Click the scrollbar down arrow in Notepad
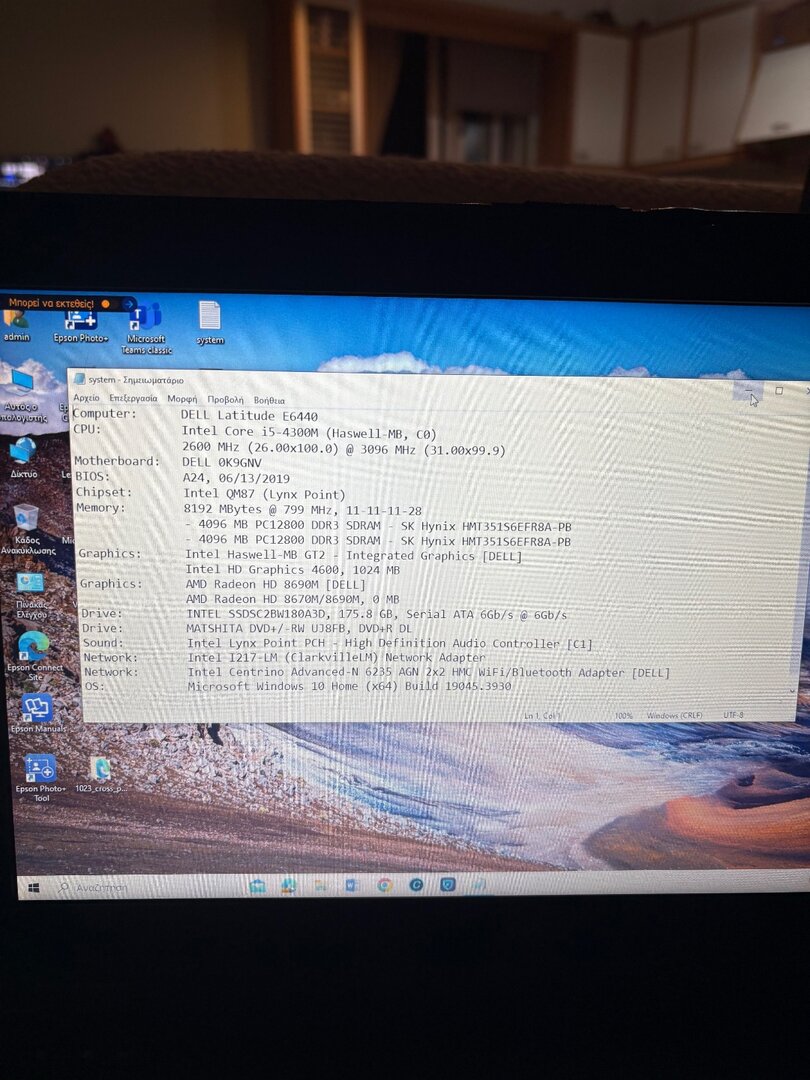The width and height of the screenshot is (810, 1080). [x=793, y=691]
